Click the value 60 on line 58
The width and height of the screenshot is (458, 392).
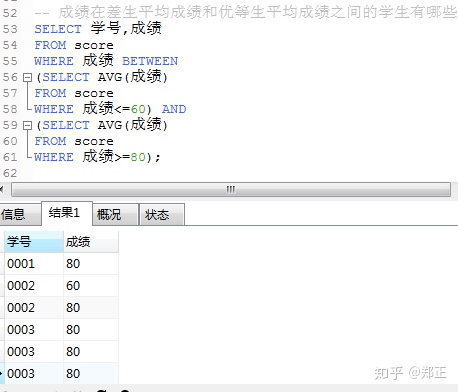[x=138, y=109]
